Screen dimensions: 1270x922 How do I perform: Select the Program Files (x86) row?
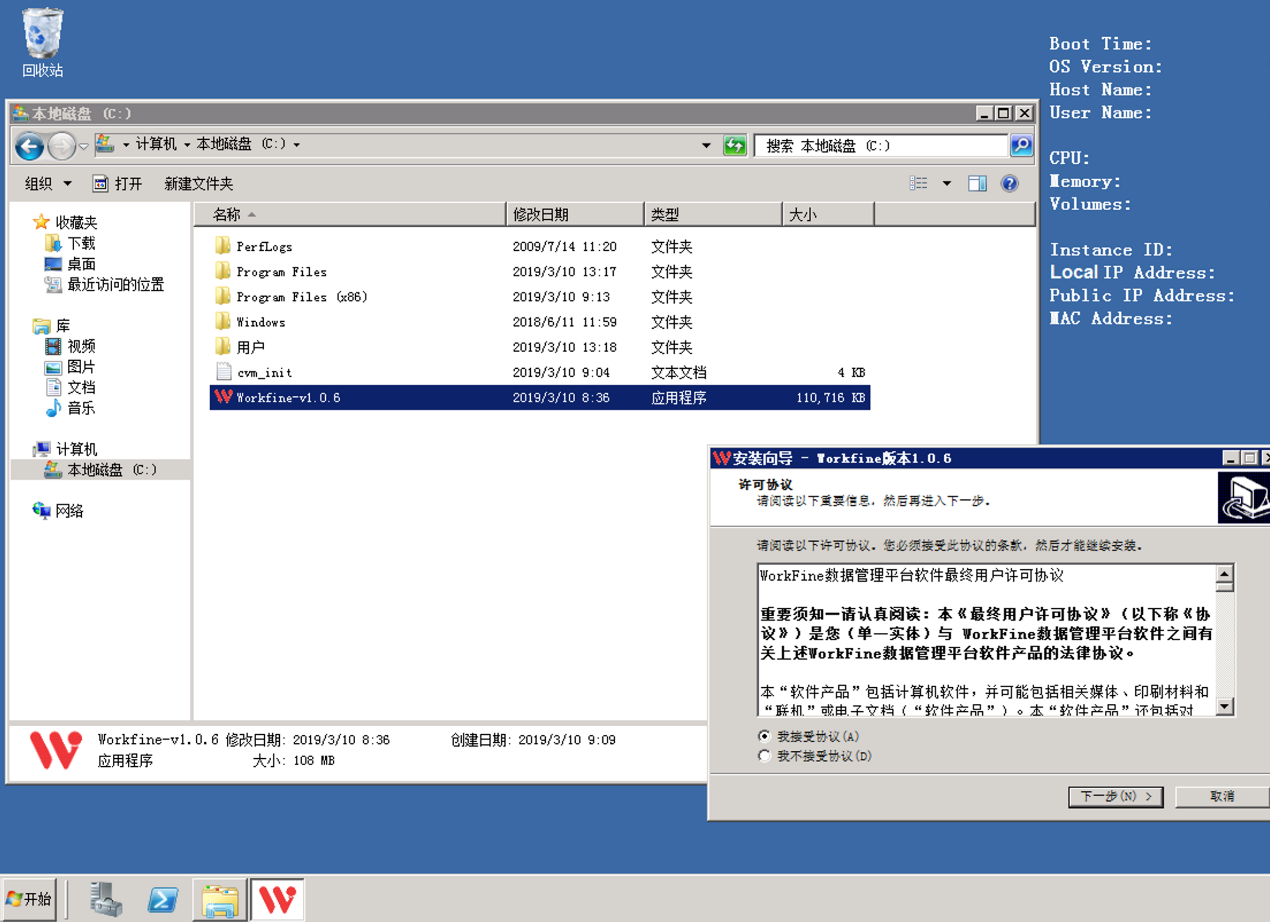(x=540, y=296)
